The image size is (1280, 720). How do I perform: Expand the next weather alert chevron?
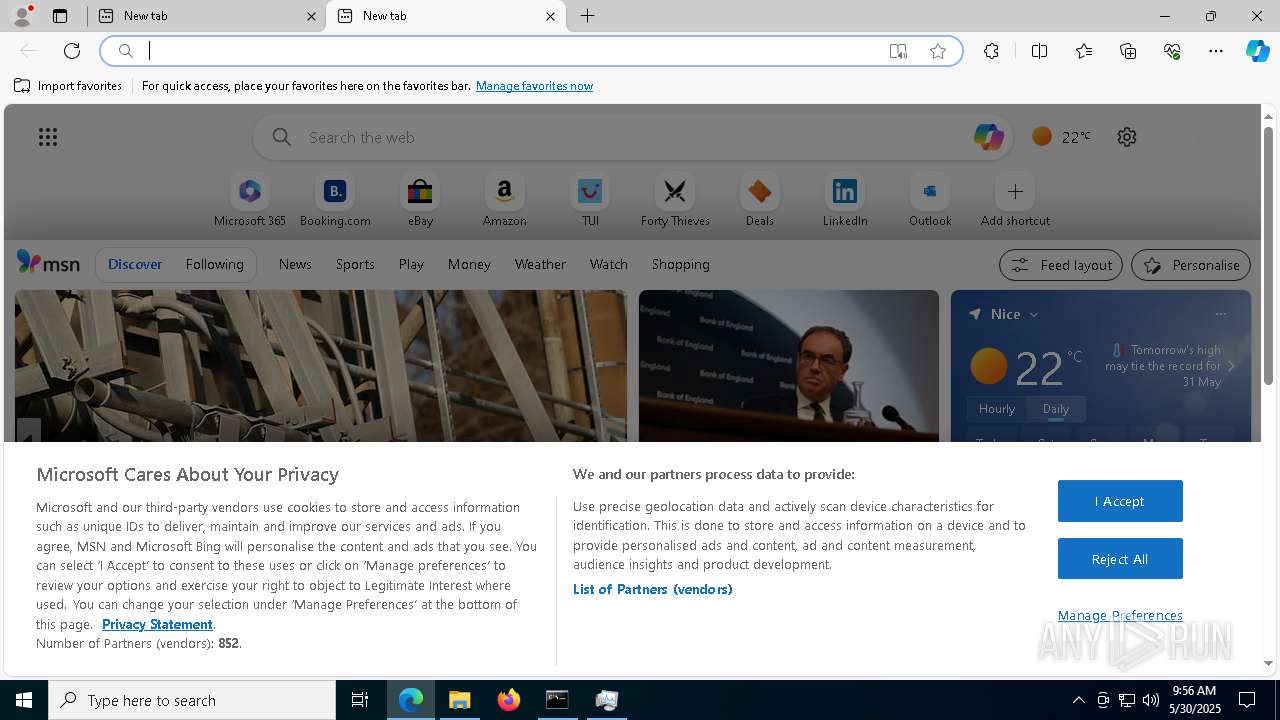[1231, 366]
